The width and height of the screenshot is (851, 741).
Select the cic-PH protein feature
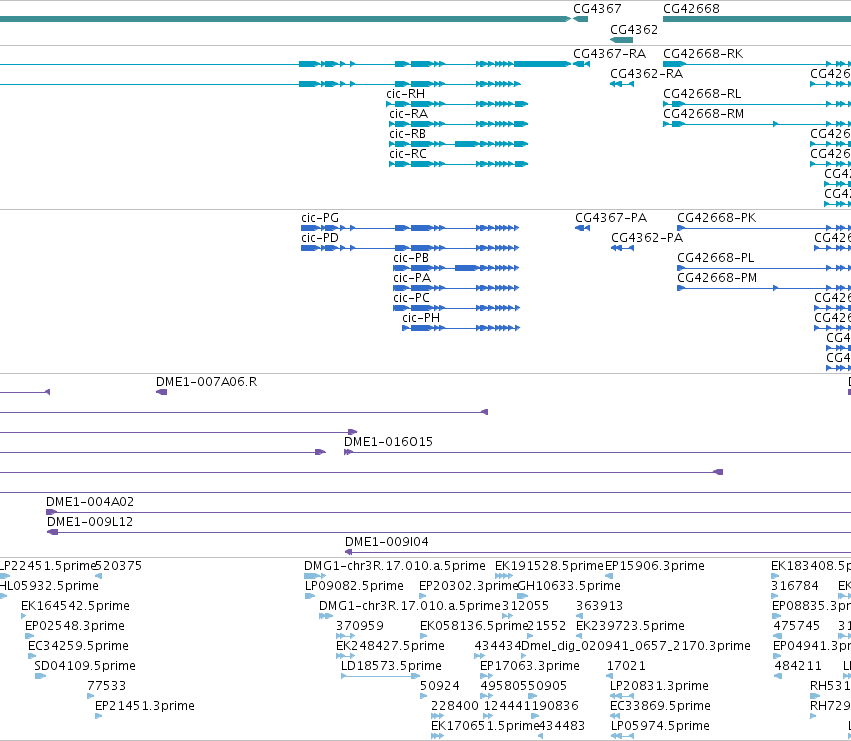pos(461,328)
